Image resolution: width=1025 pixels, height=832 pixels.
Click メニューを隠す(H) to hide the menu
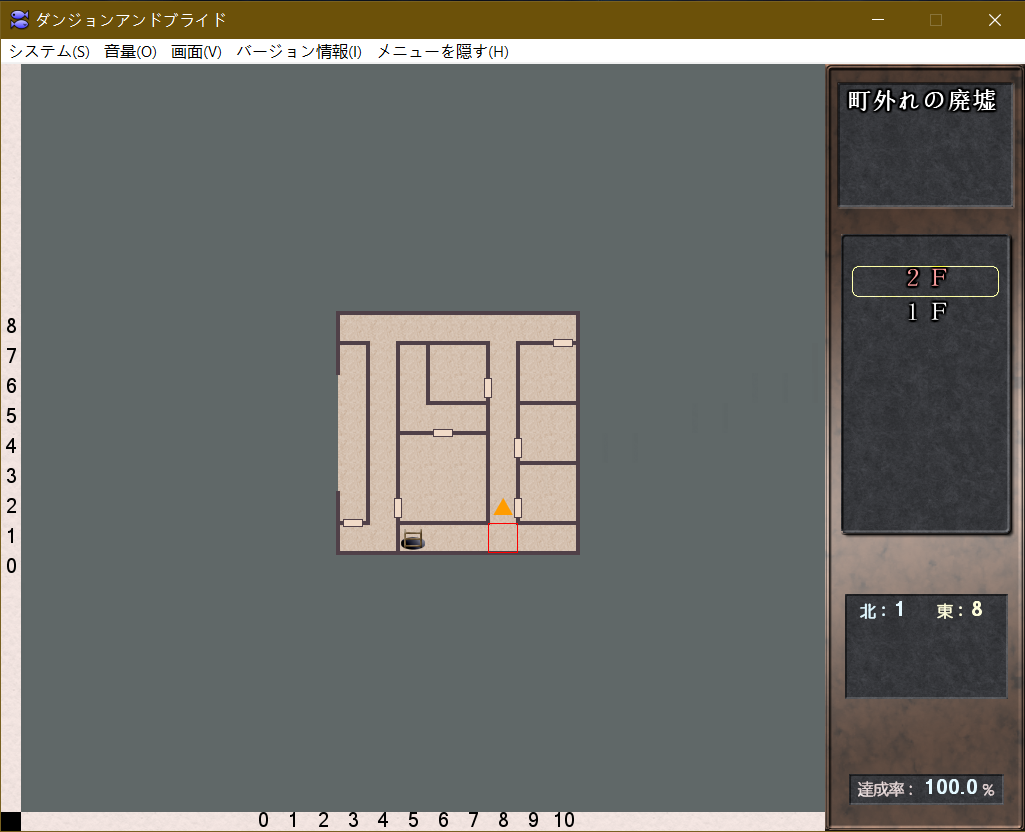point(442,52)
